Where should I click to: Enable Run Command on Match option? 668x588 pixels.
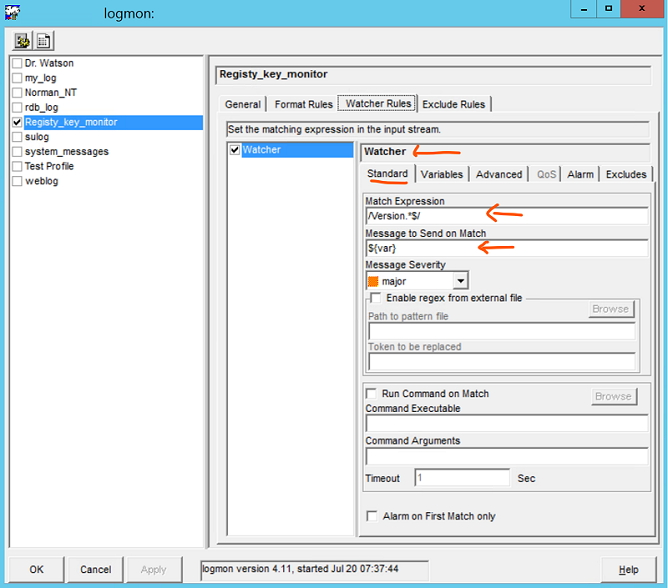click(373, 394)
